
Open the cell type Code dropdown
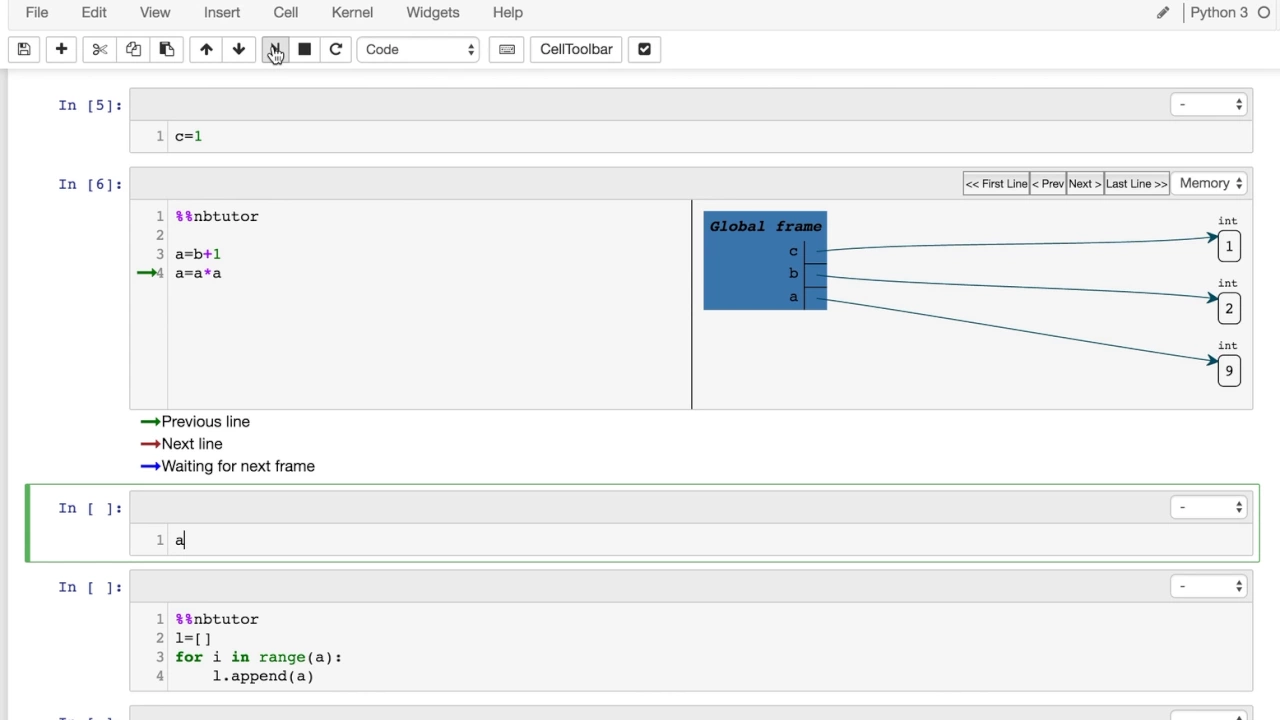pos(419,49)
